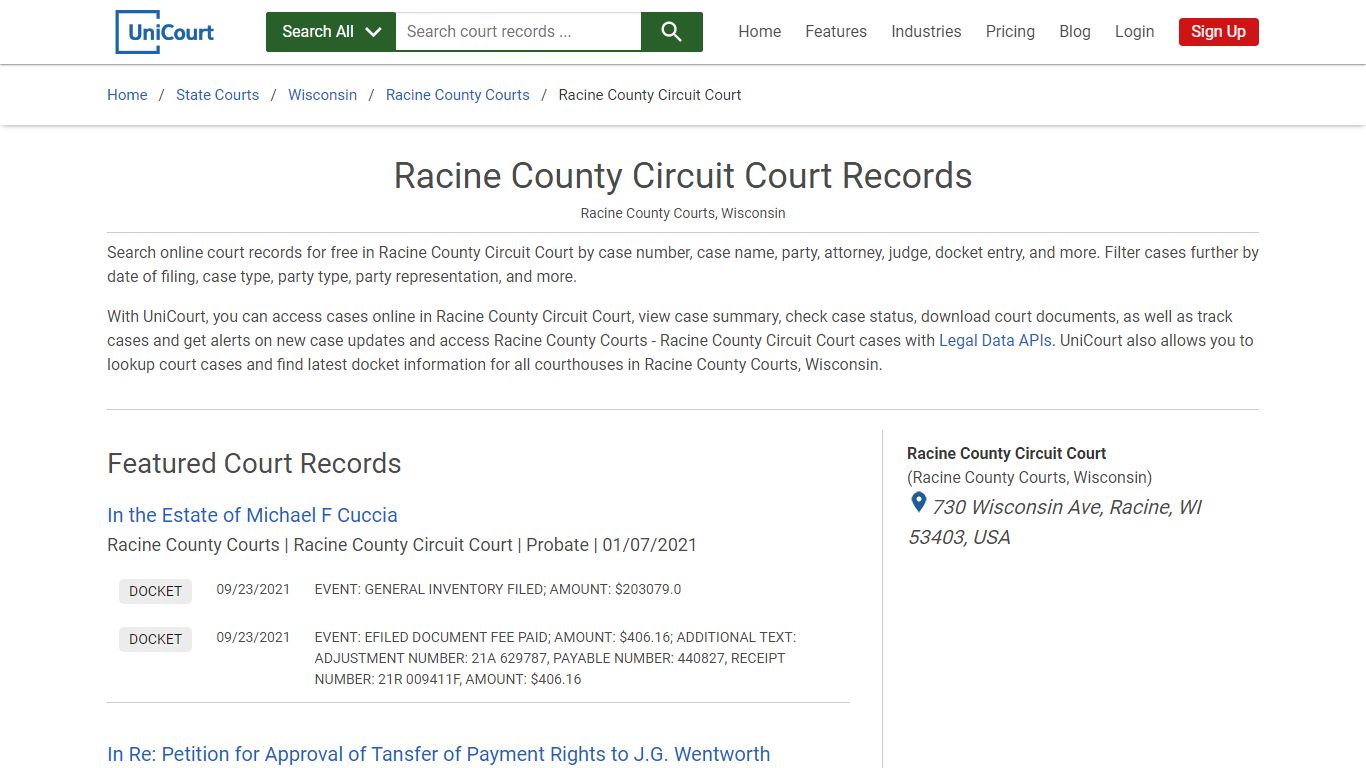This screenshot has height=768, width=1366.
Task: Click the GENERAL INVENTORY FILED docket text
Action: click(498, 590)
